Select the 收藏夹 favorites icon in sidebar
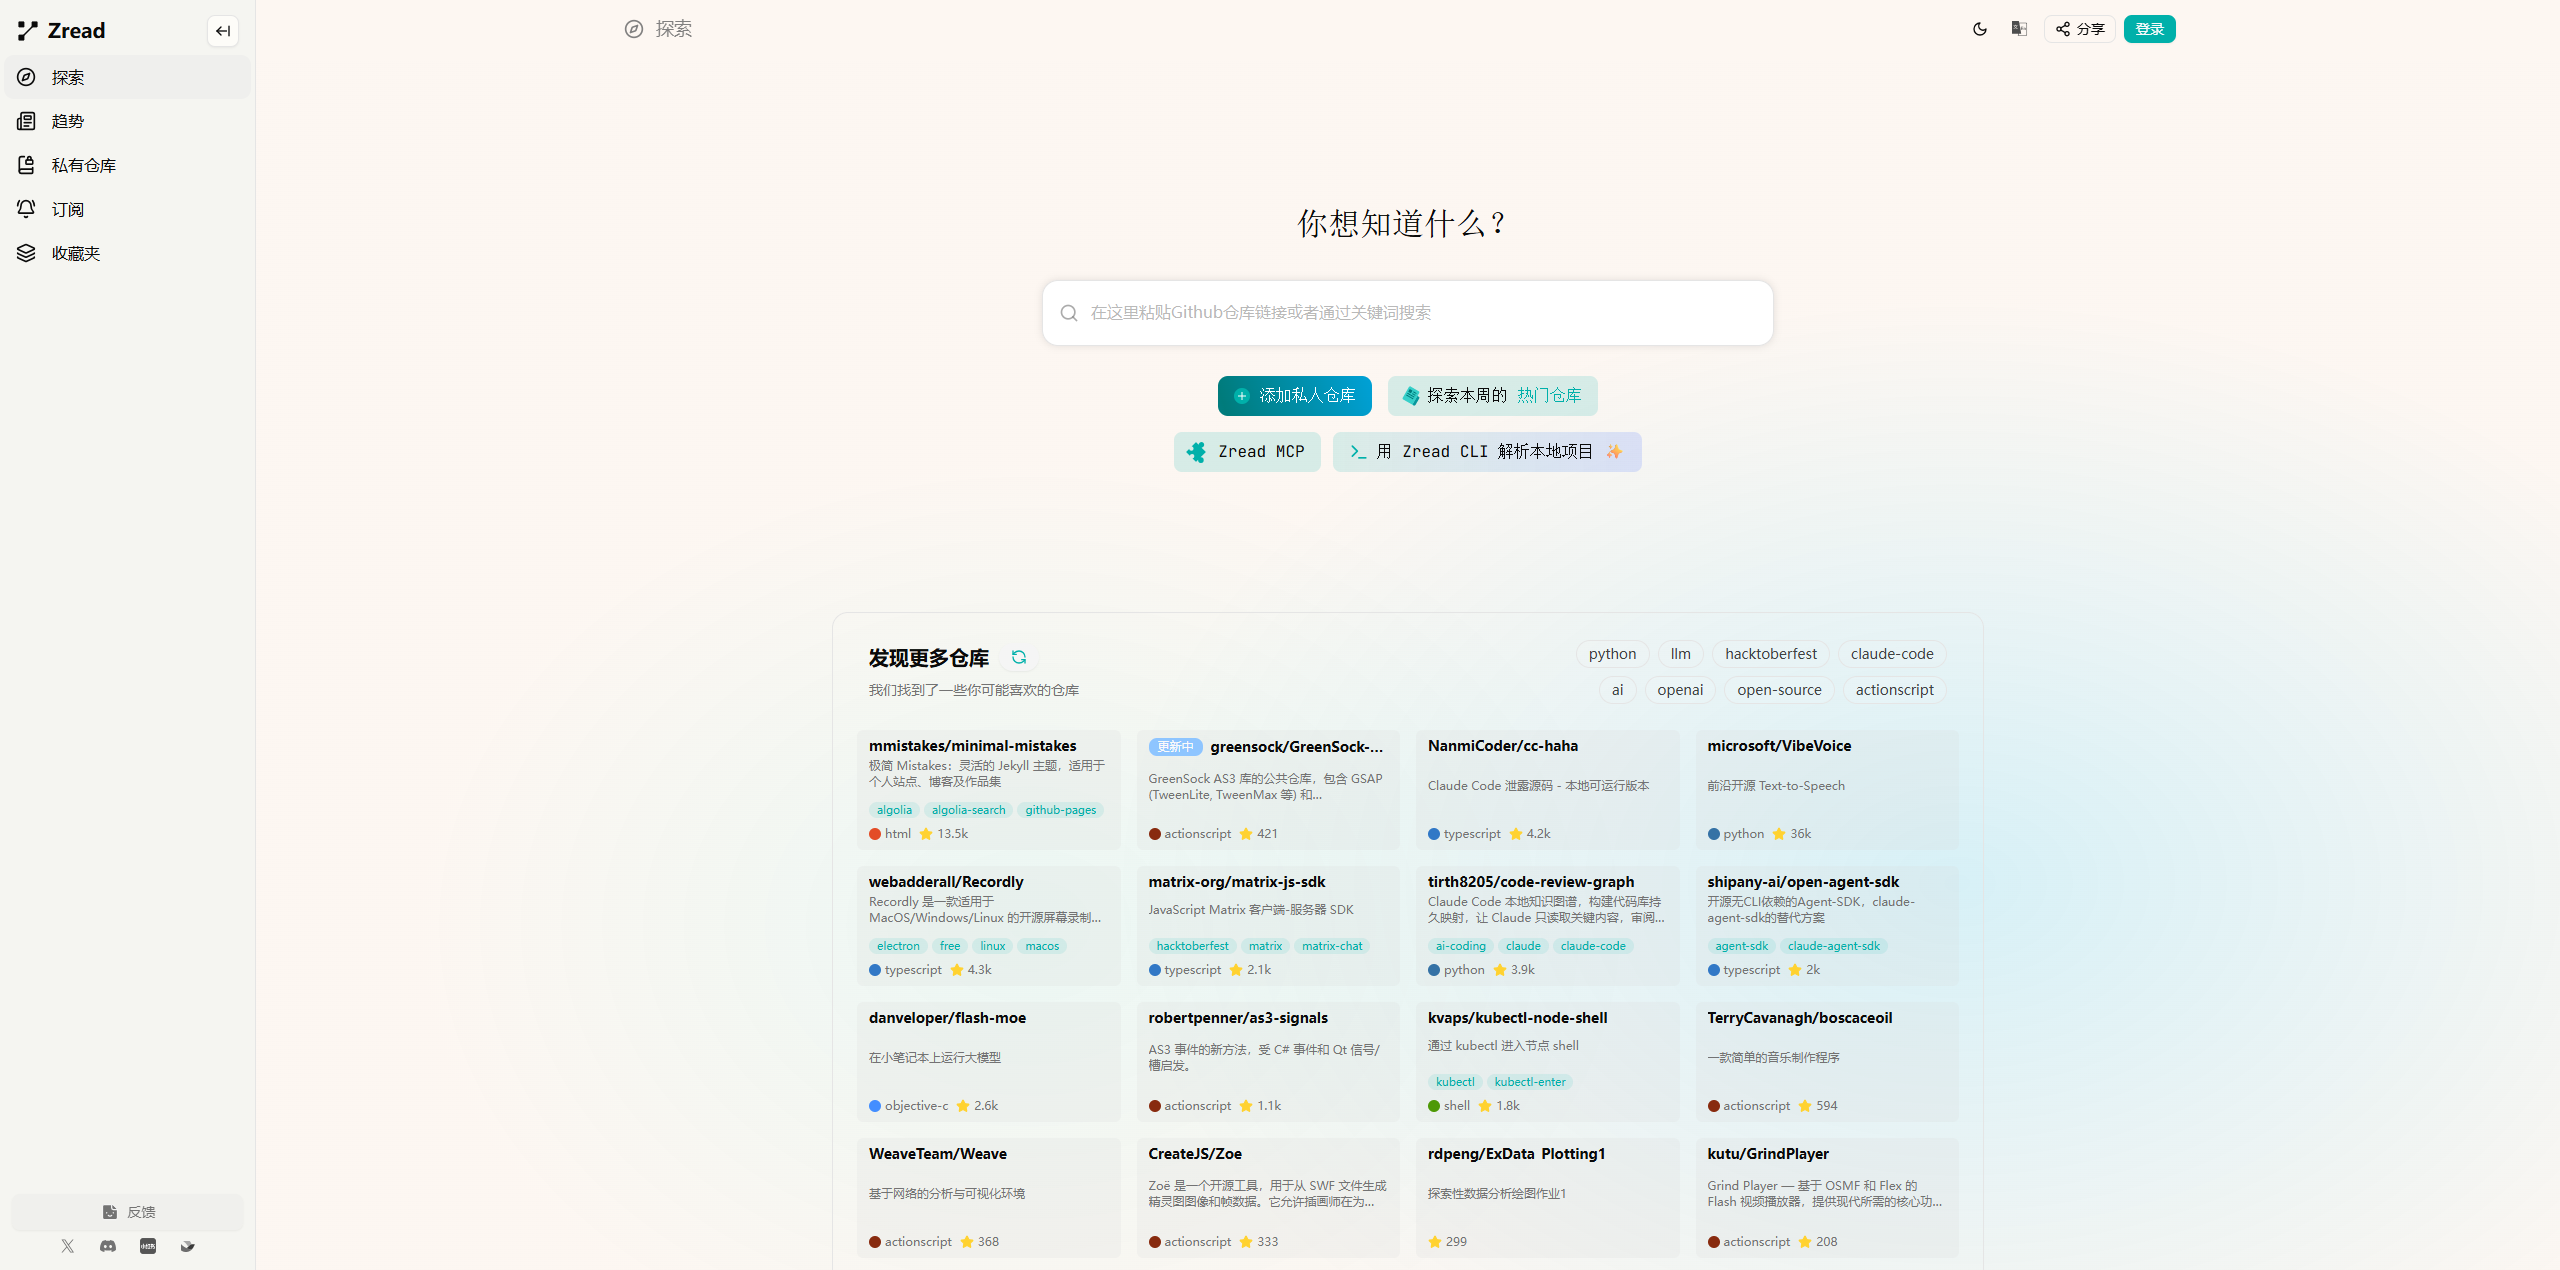The height and width of the screenshot is (1270, 2560). (x=26, y=253)
